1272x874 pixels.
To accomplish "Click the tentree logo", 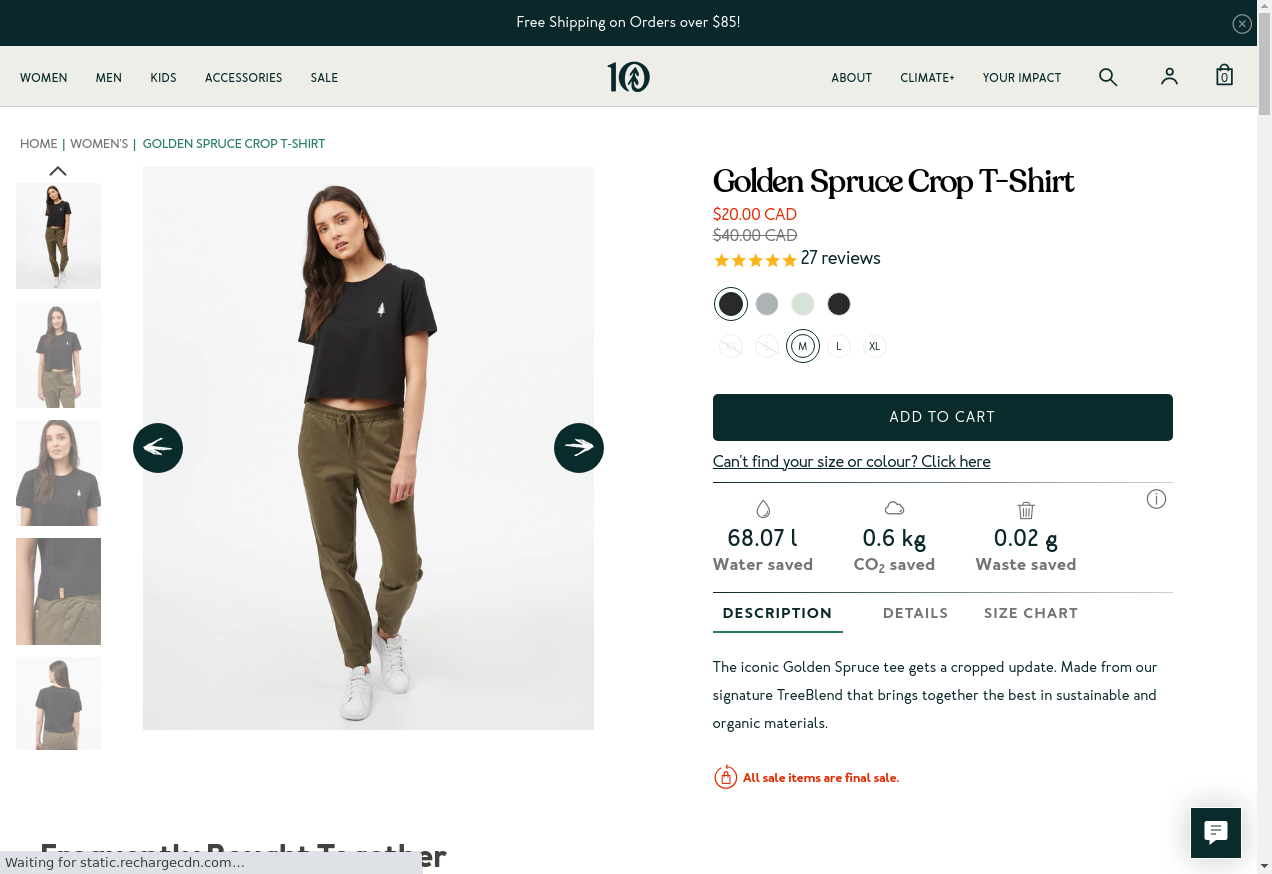I will [628, 77].
